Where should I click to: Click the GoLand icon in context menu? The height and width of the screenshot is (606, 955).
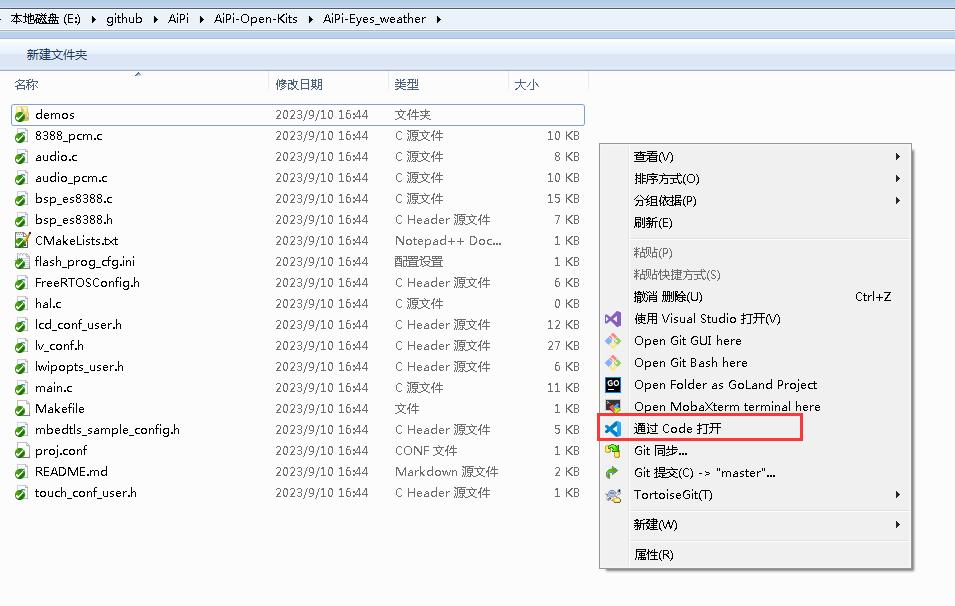coord(613,384)
